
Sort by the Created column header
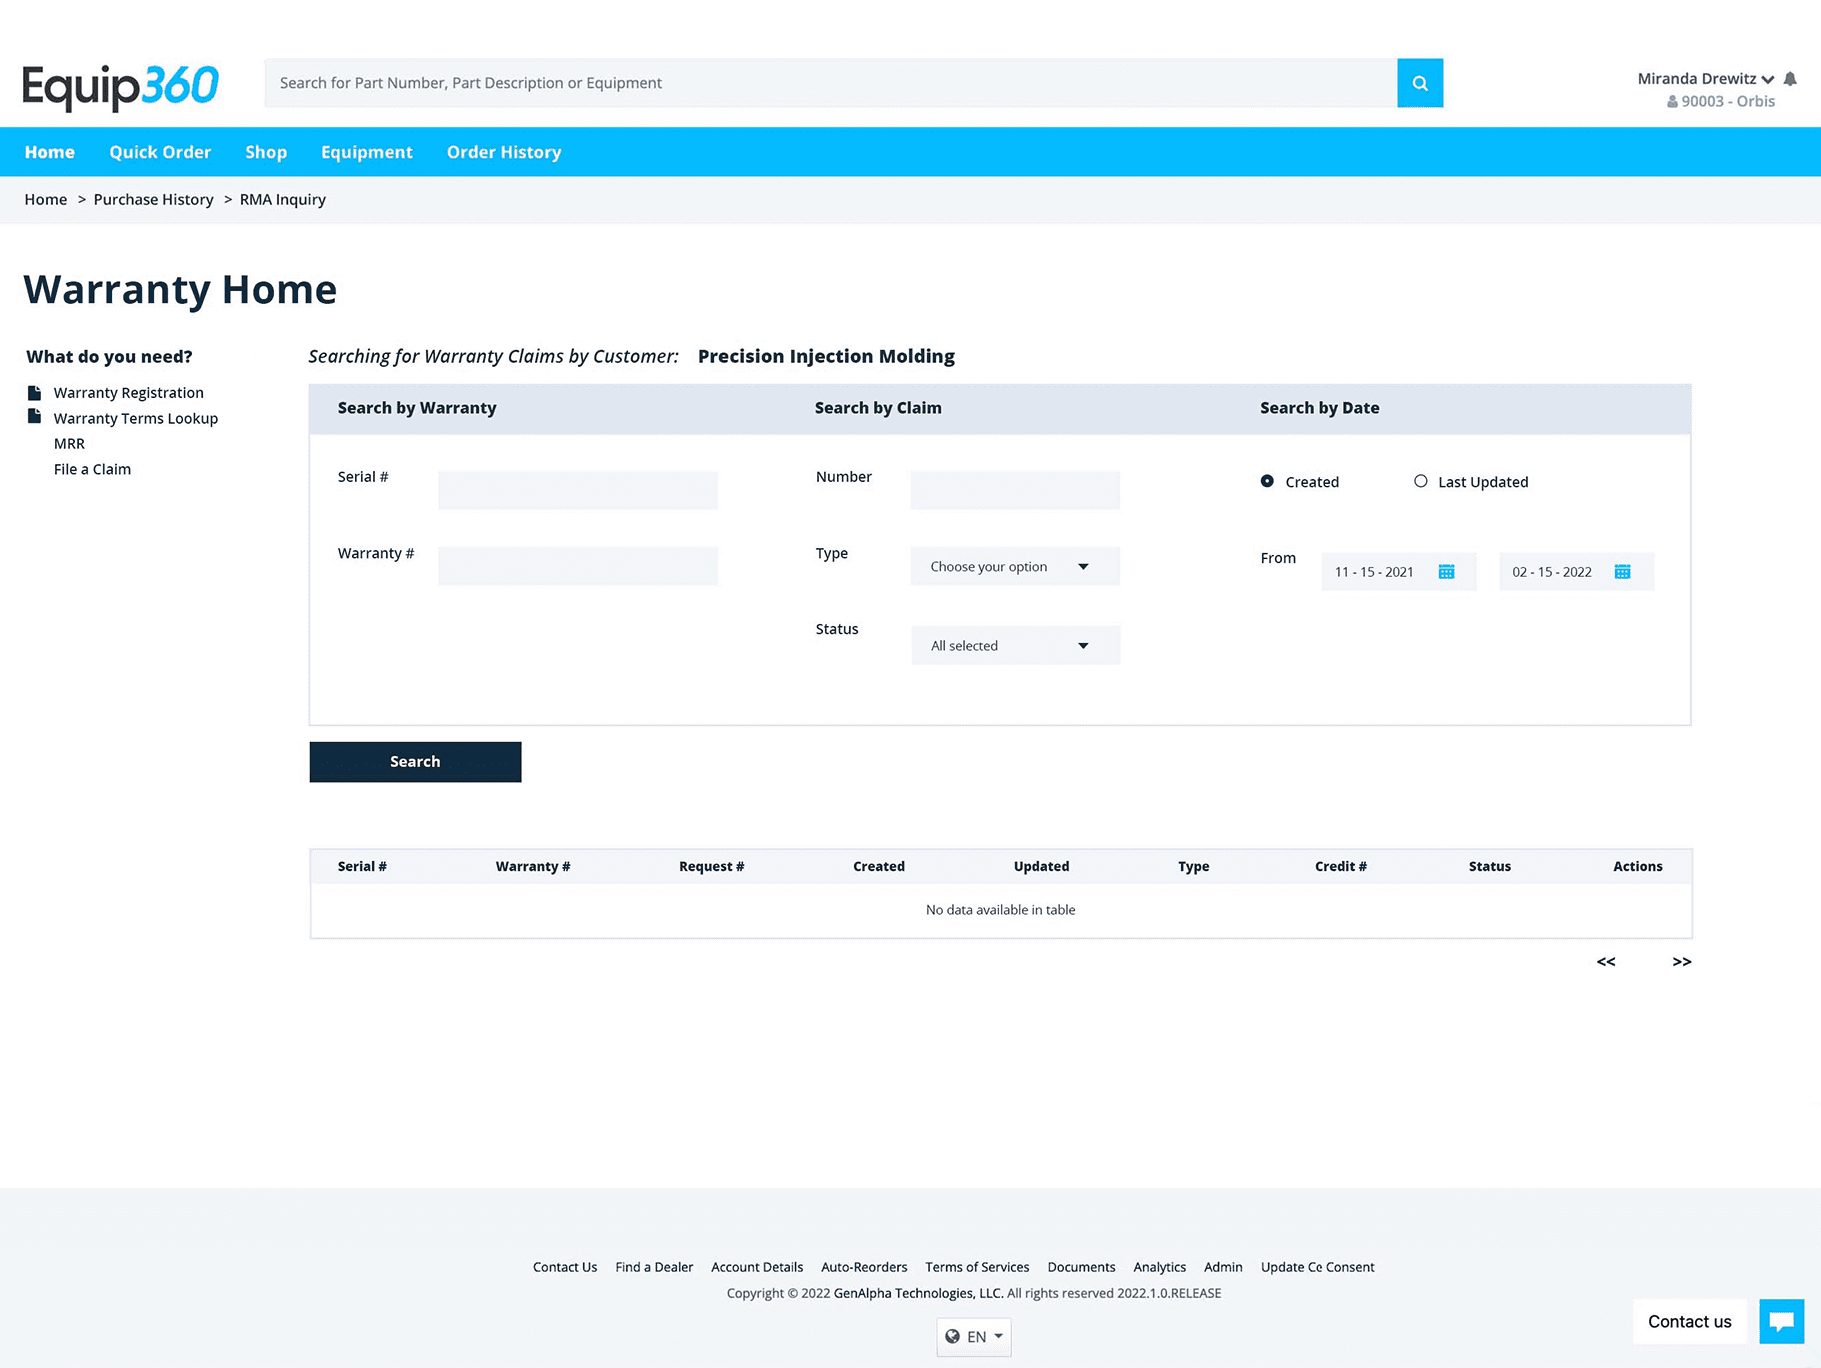[x=879, y=866]
